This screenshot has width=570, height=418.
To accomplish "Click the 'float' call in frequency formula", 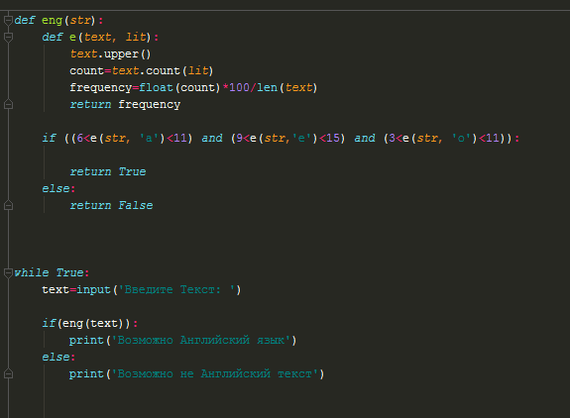I will coord(156,88).
